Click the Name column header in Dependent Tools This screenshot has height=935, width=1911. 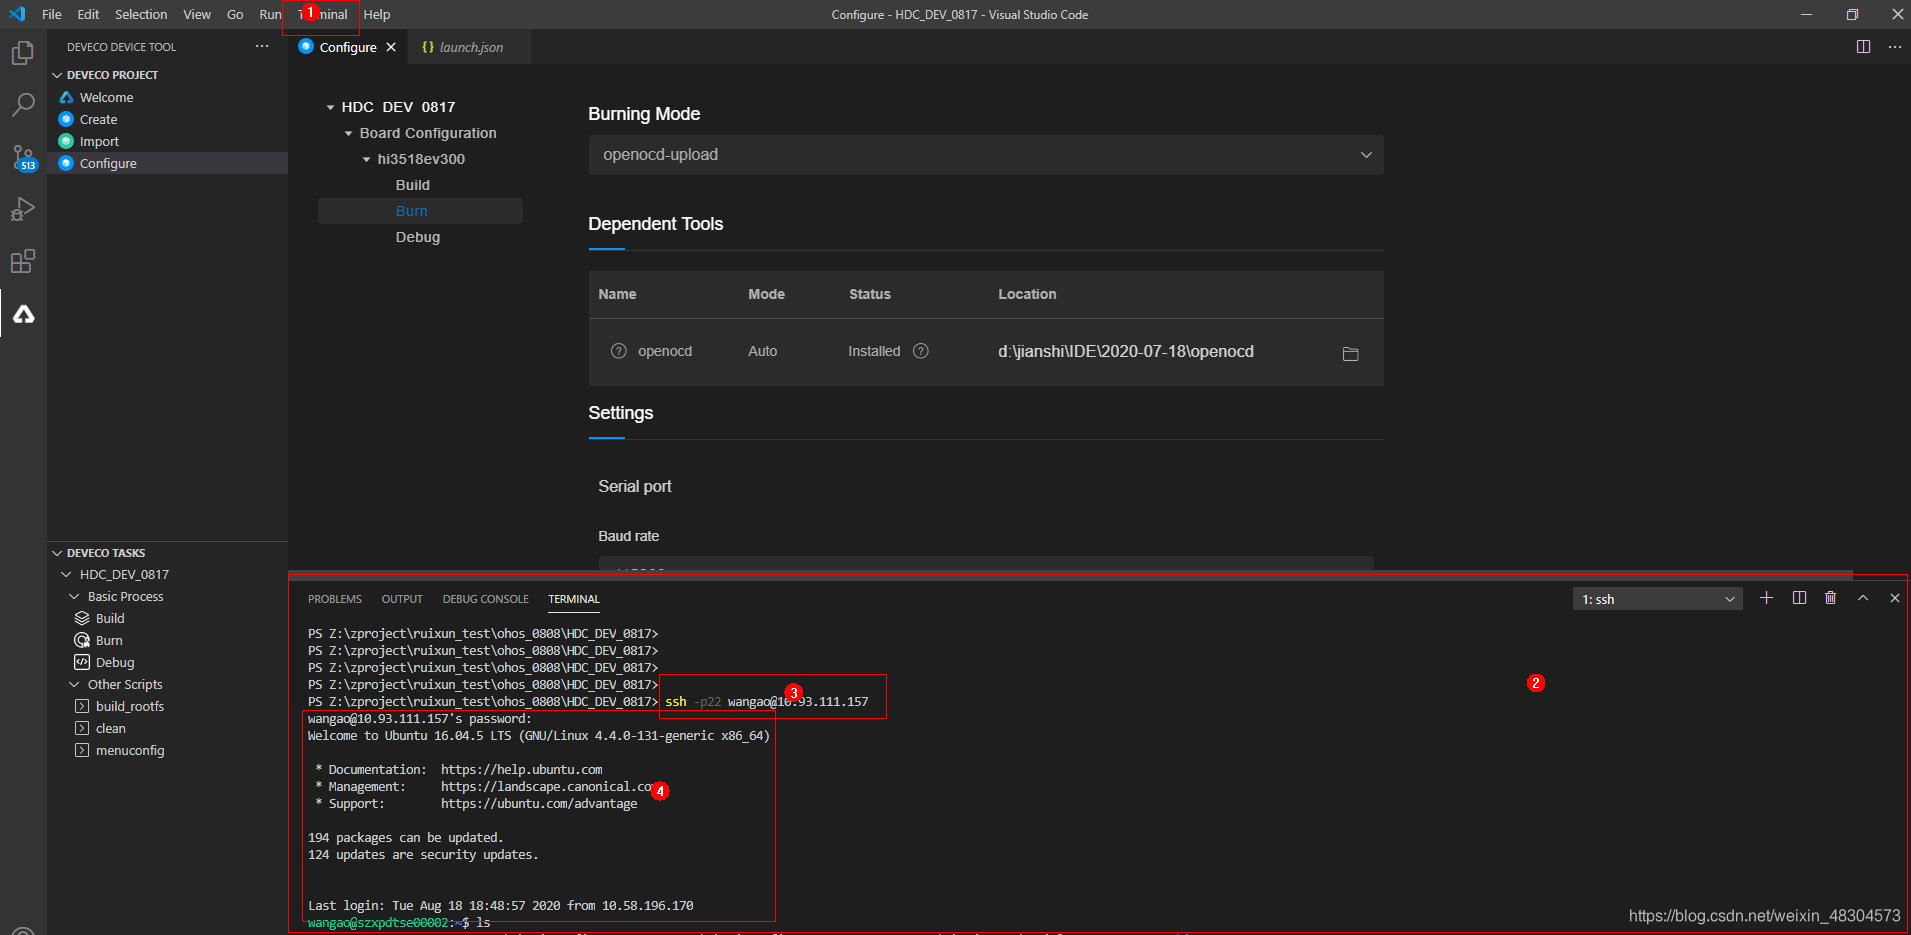coord(617,294)
